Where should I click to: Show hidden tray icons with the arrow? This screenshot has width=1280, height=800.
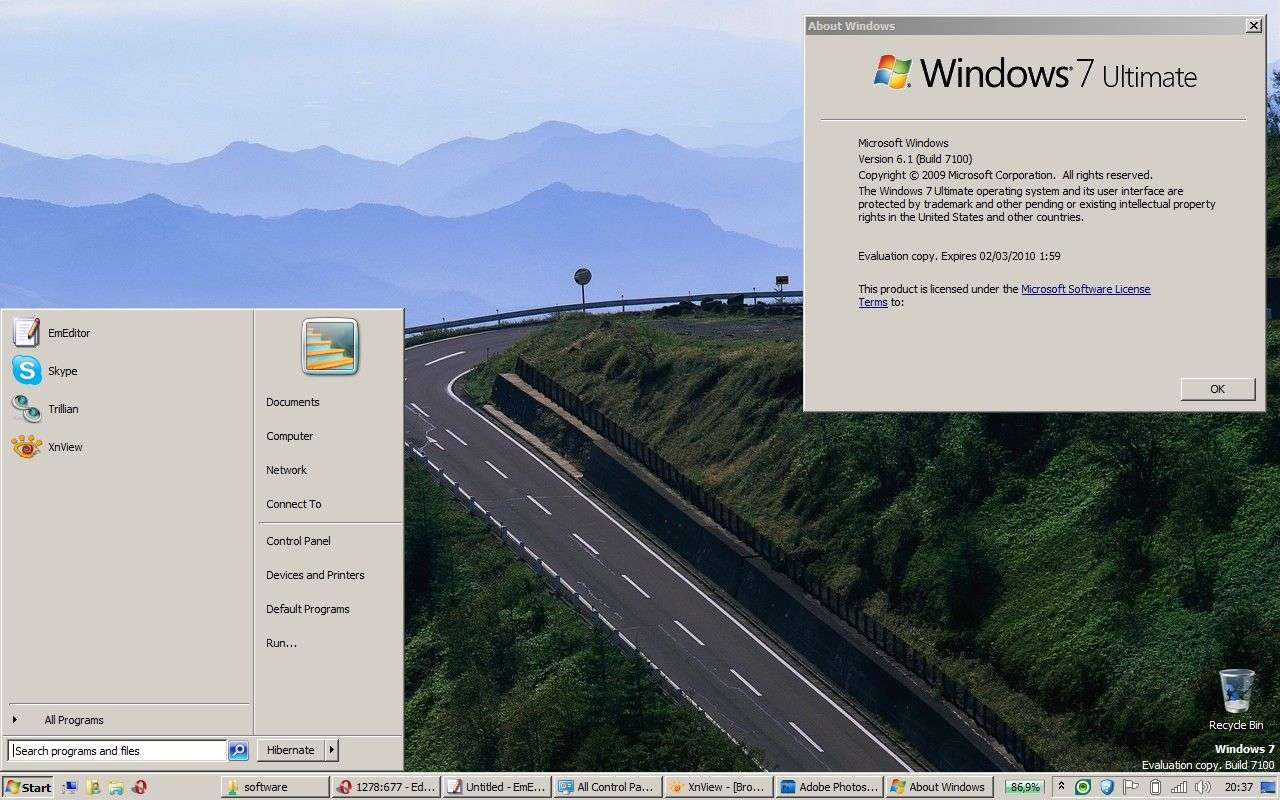[1061, 787]
